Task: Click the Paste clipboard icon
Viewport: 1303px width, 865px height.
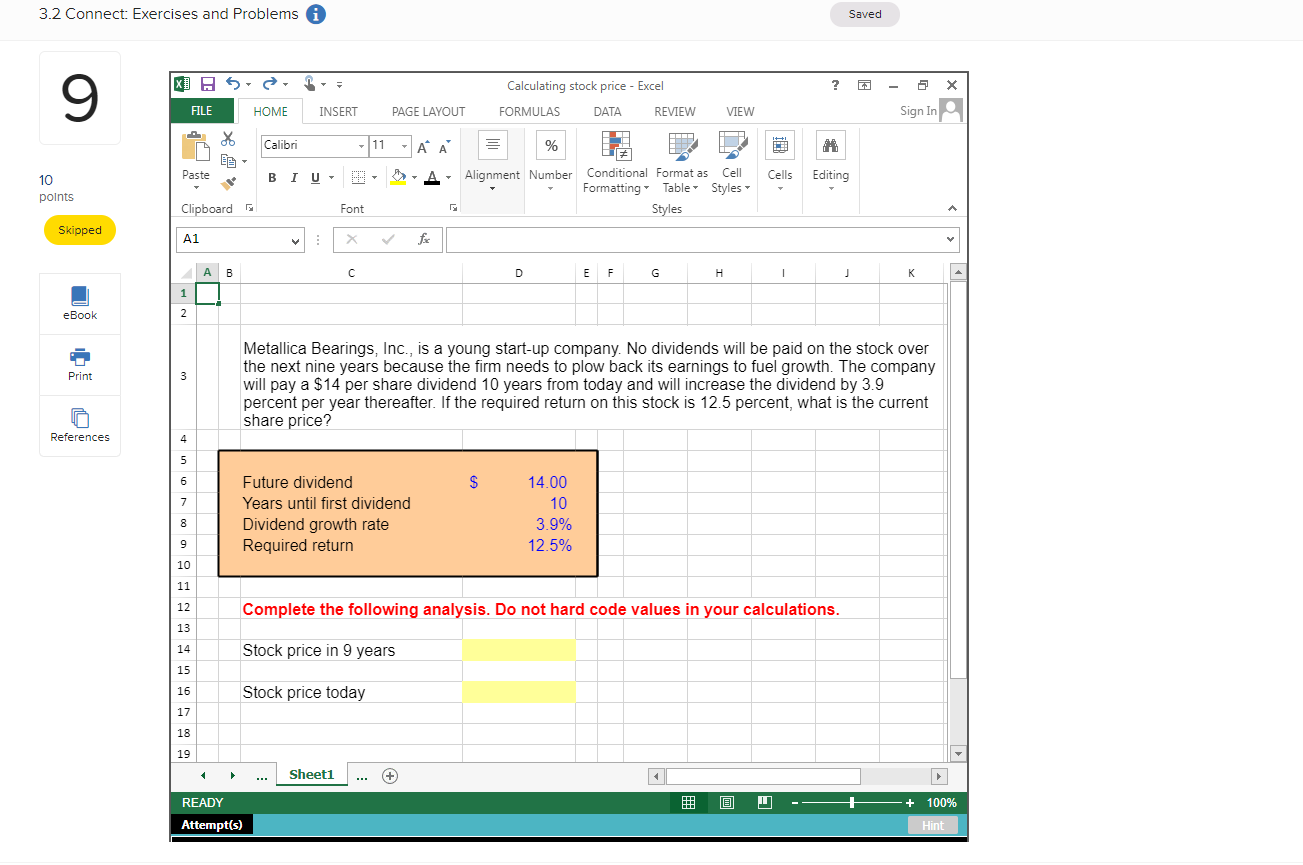Action: click(x=196, y=147)
